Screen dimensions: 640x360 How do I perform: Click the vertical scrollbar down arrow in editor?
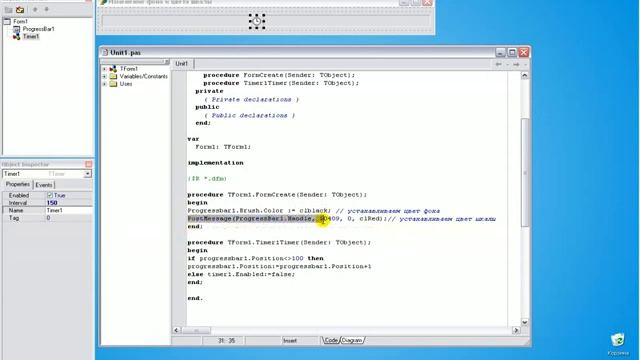click(x=524, y=322)
